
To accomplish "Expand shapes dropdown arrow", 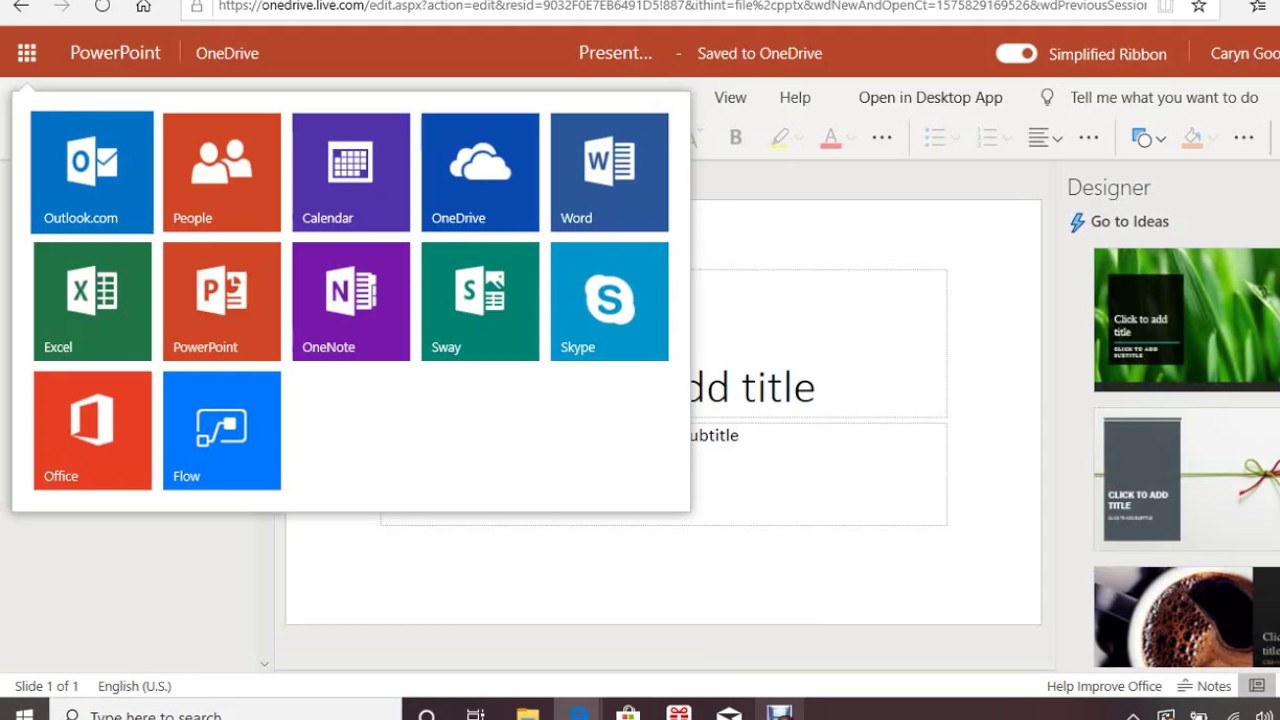I will click(x=1161, y=138).
